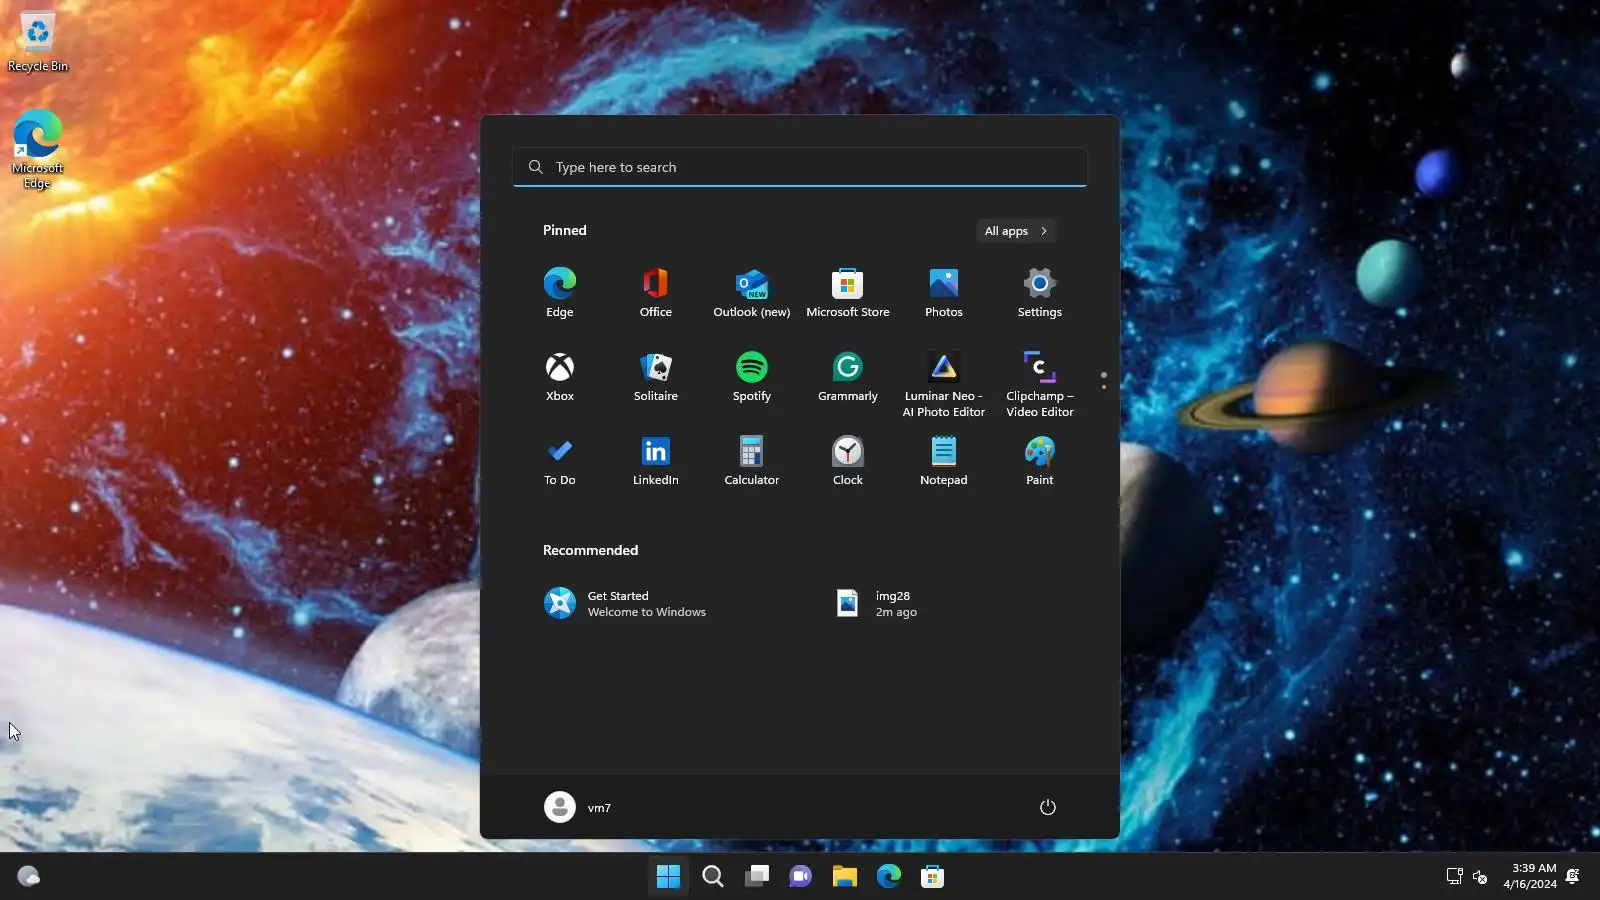The image size is (1600, 900).
Task: Launch the To Do app
Action: click(x=560, y=461)
